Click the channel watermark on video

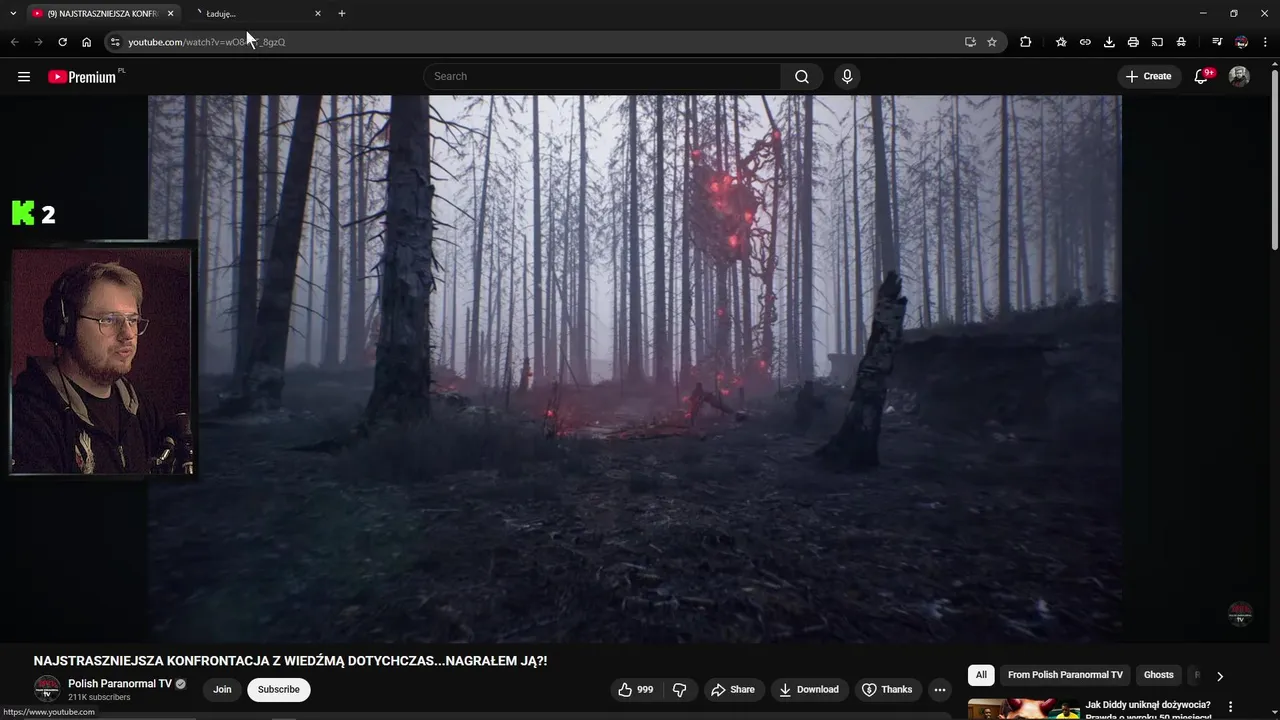pos(1240,614)
